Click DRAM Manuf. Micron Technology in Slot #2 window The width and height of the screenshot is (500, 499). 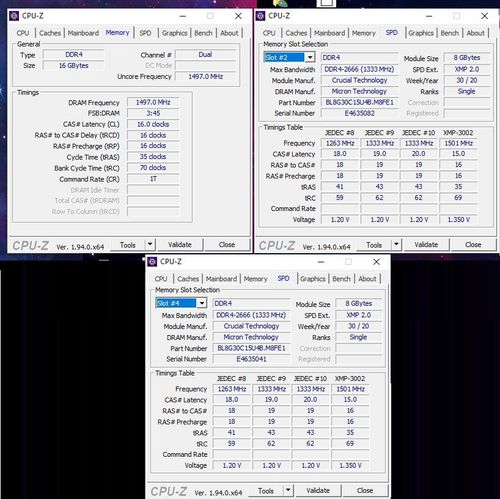click(360, 91)
